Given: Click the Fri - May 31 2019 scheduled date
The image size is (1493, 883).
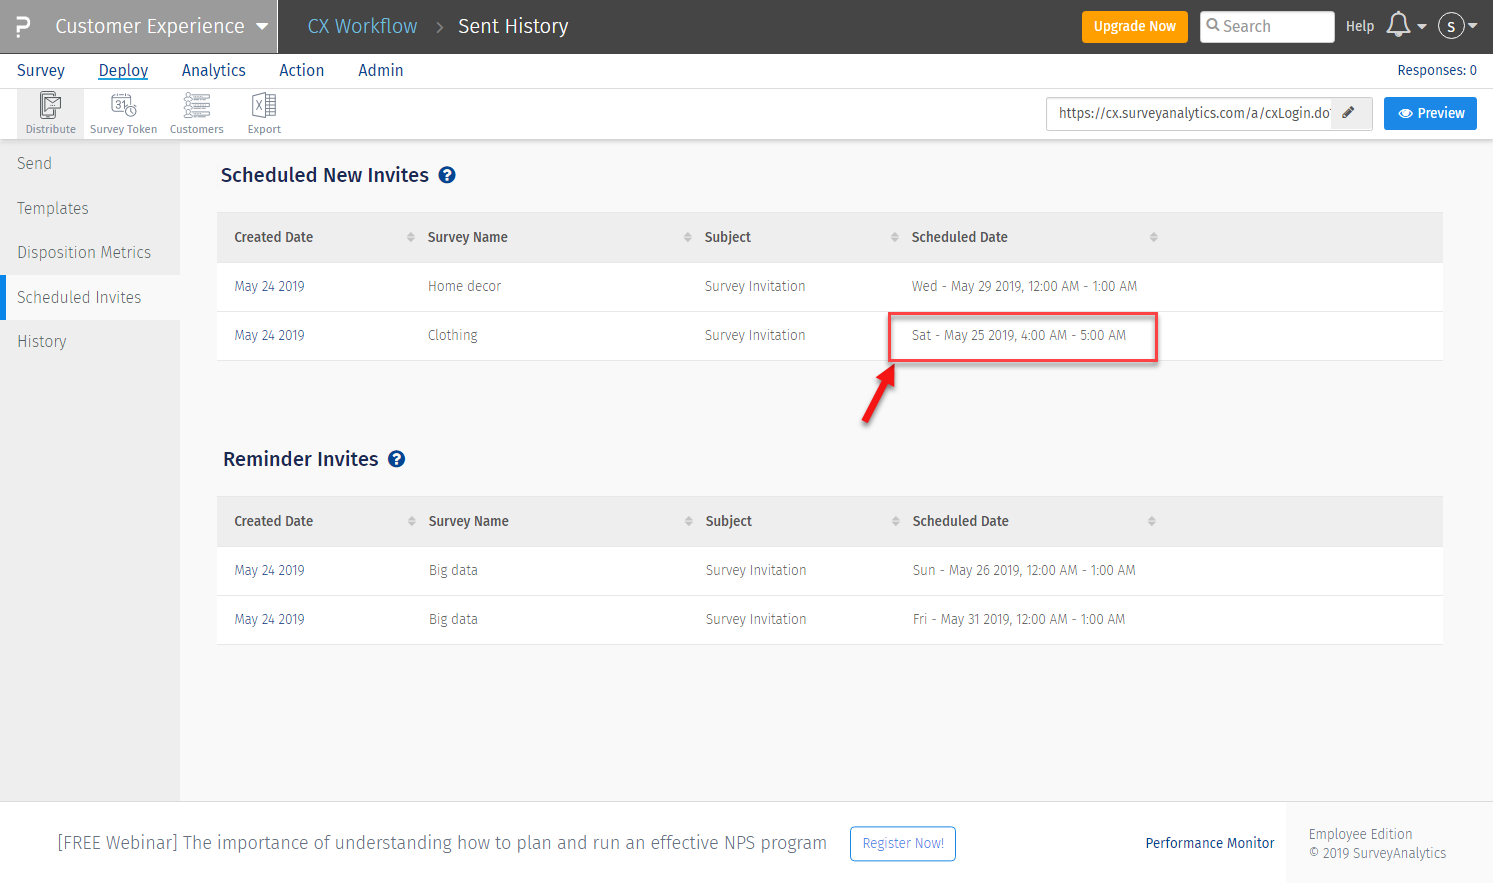Looking at the screenshot, I should [1019, 619].
